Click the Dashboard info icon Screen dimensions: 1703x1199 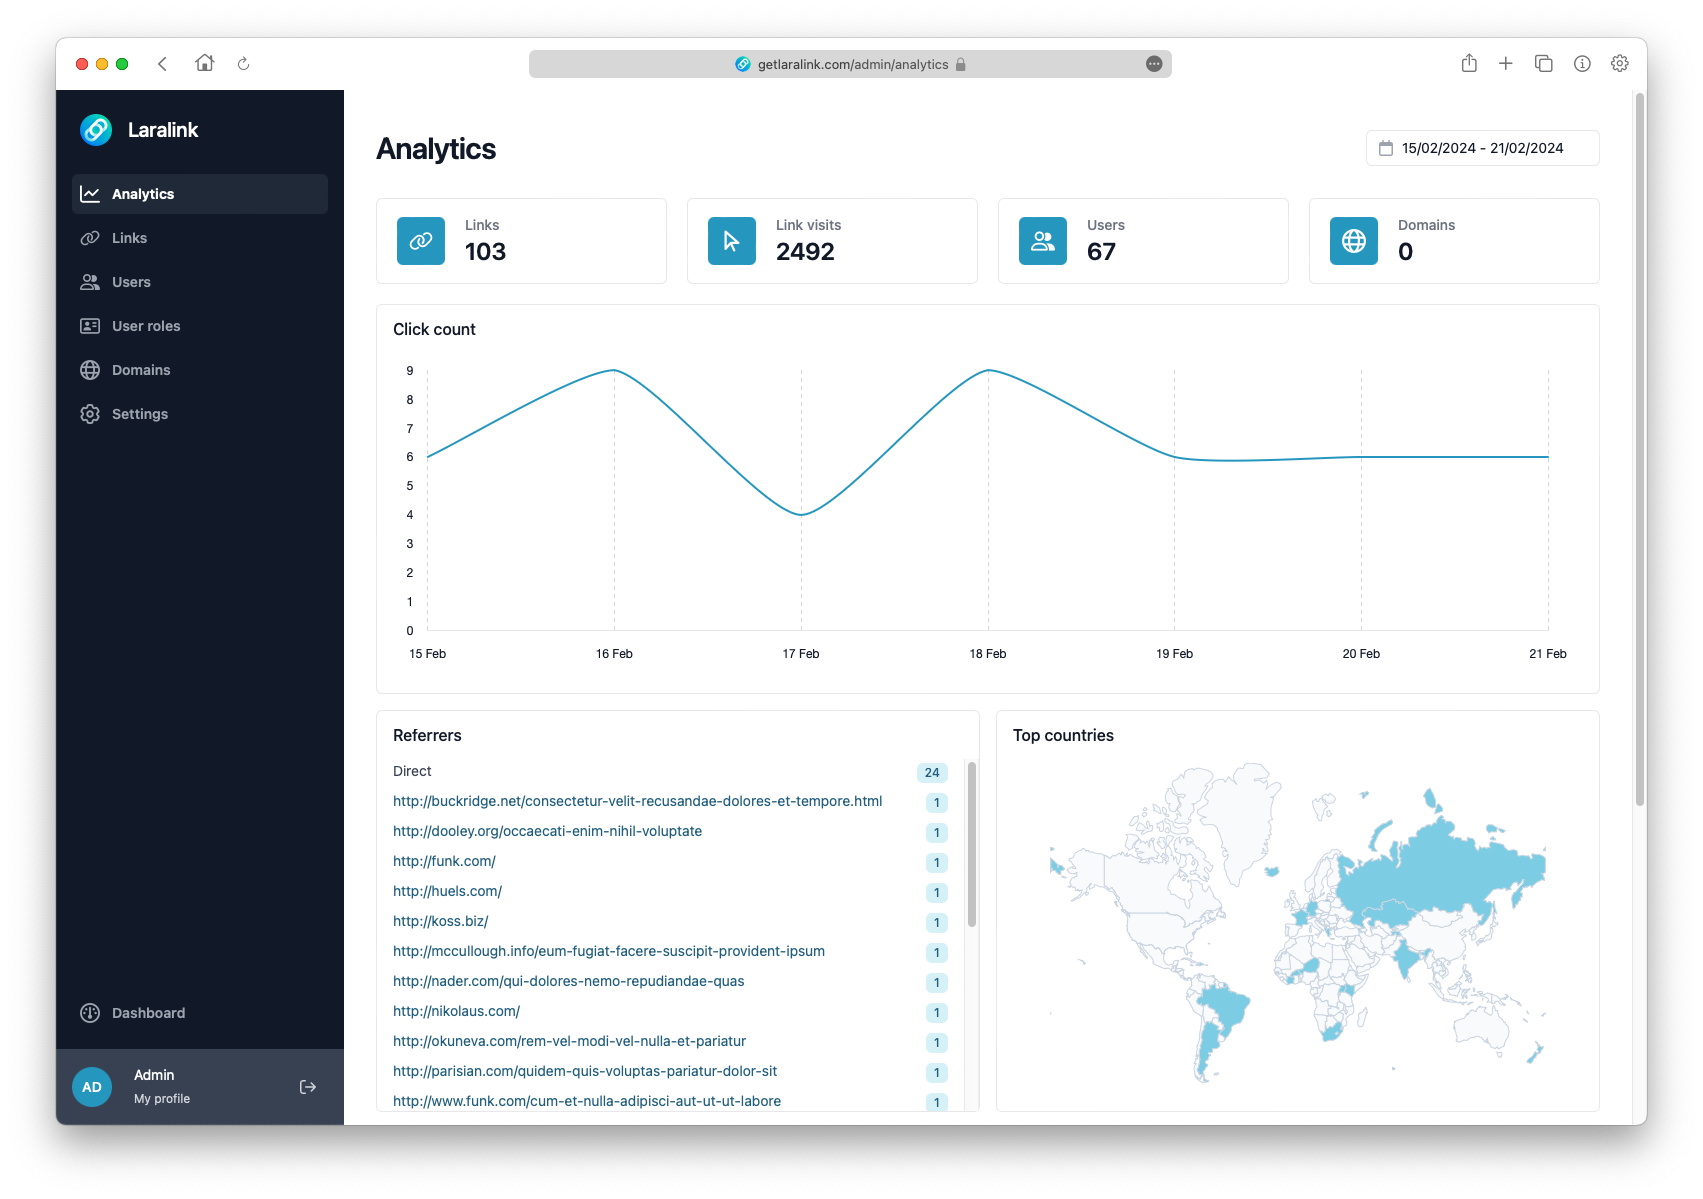[90, 1013]
